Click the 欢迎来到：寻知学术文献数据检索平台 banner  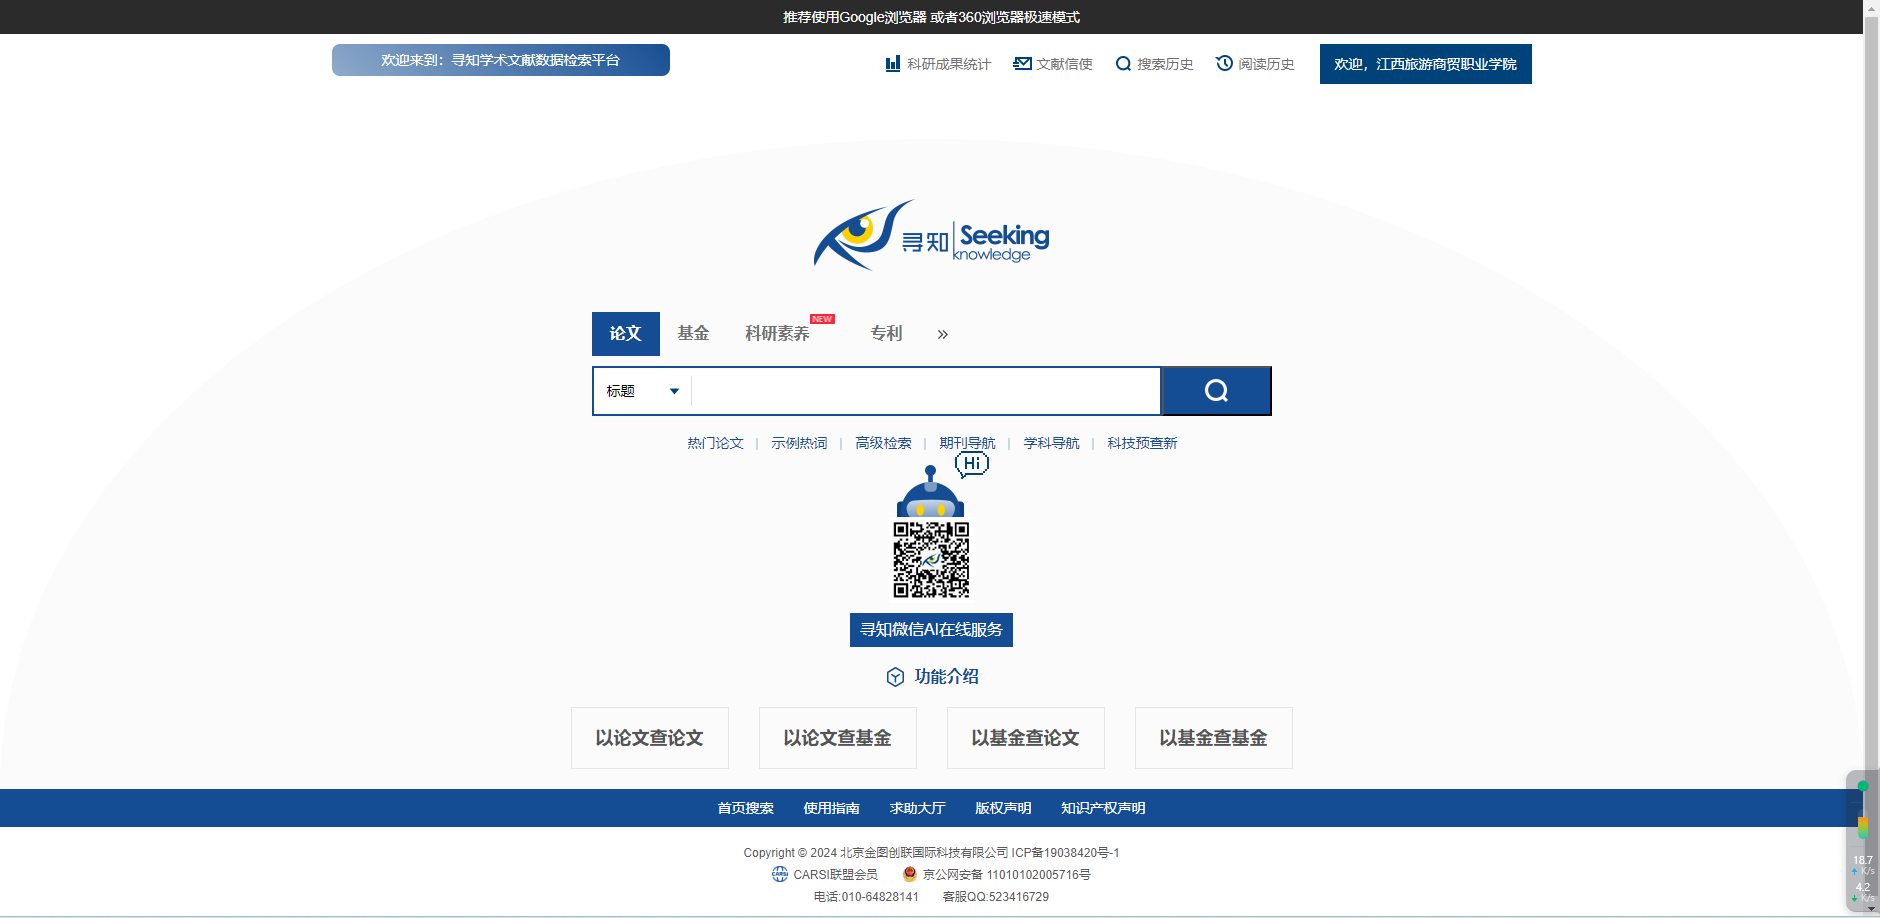(x=501, y=60)
